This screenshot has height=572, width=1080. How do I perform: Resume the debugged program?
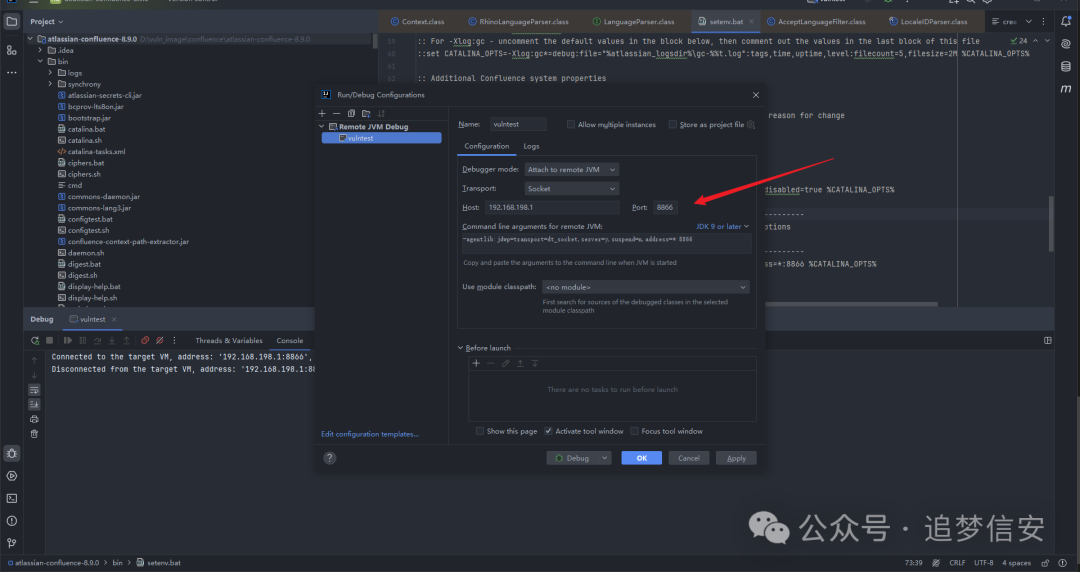pos(68,340)
